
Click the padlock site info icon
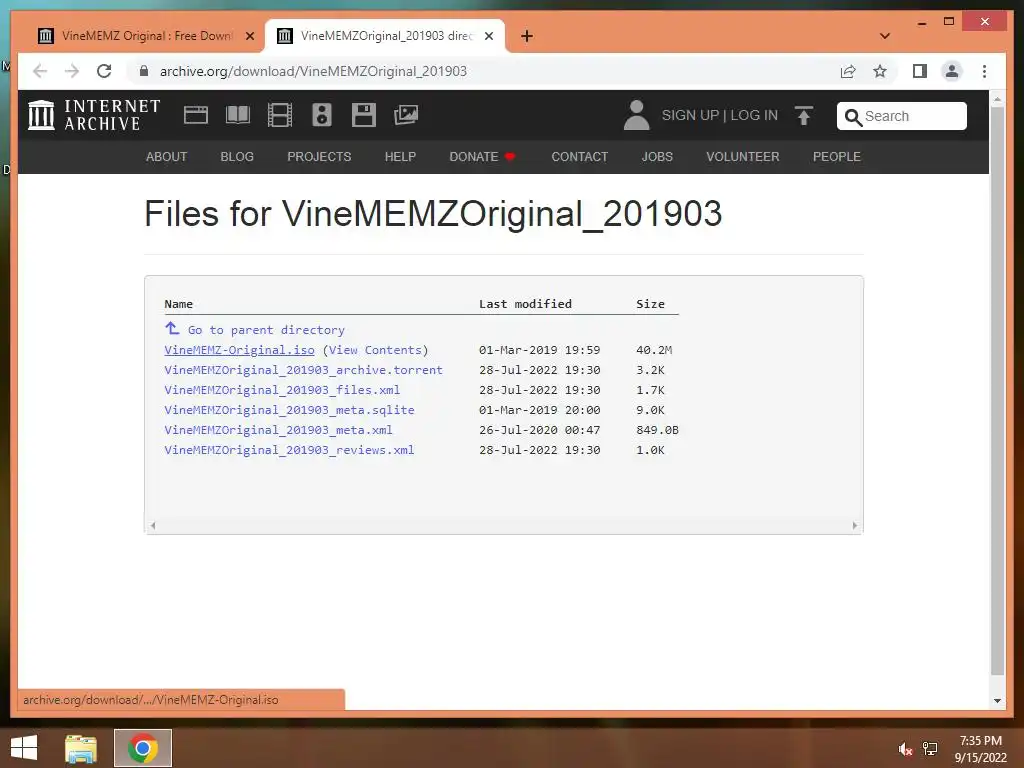click(x=144, y=71)
